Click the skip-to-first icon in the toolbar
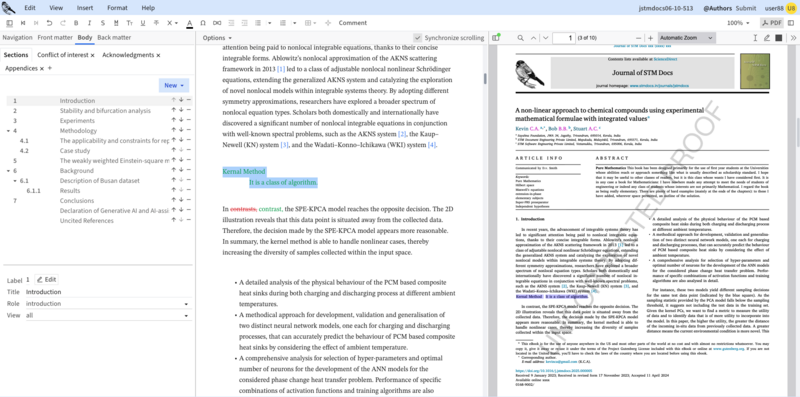 coord(23,23)
